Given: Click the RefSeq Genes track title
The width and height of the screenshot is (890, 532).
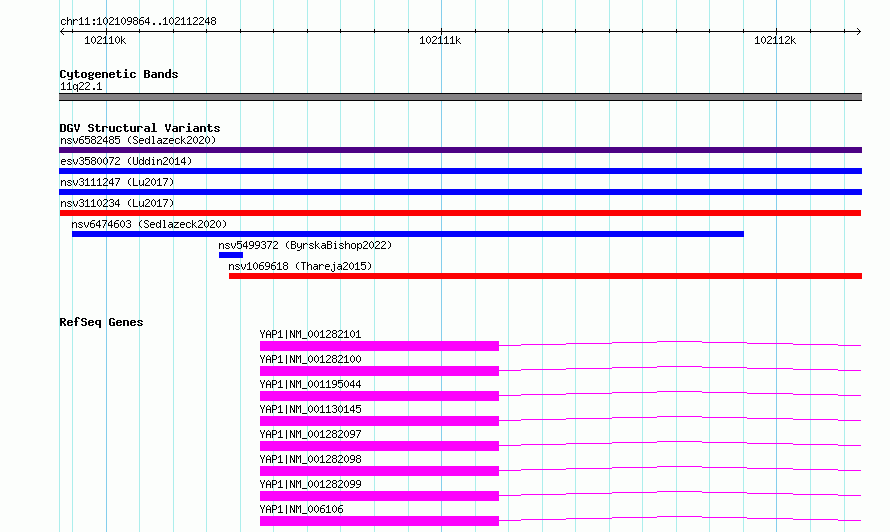Looking at the screenshot, I should [x=101, y=322].
